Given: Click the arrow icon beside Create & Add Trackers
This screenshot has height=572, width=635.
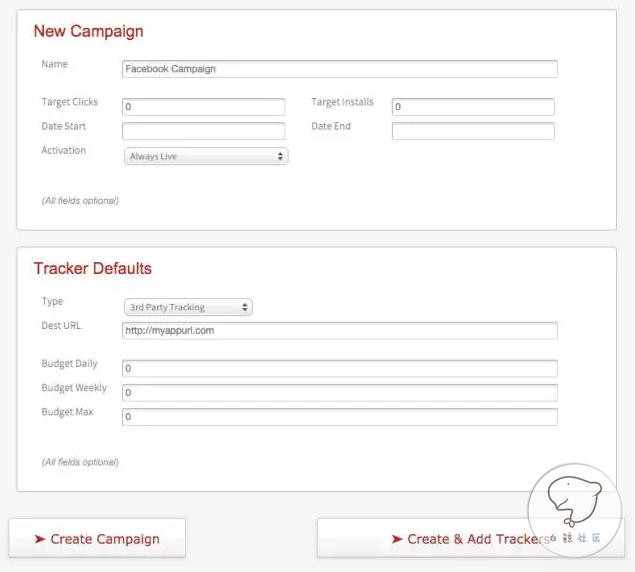Looking at the screenshot, I should tap(397, 539).
